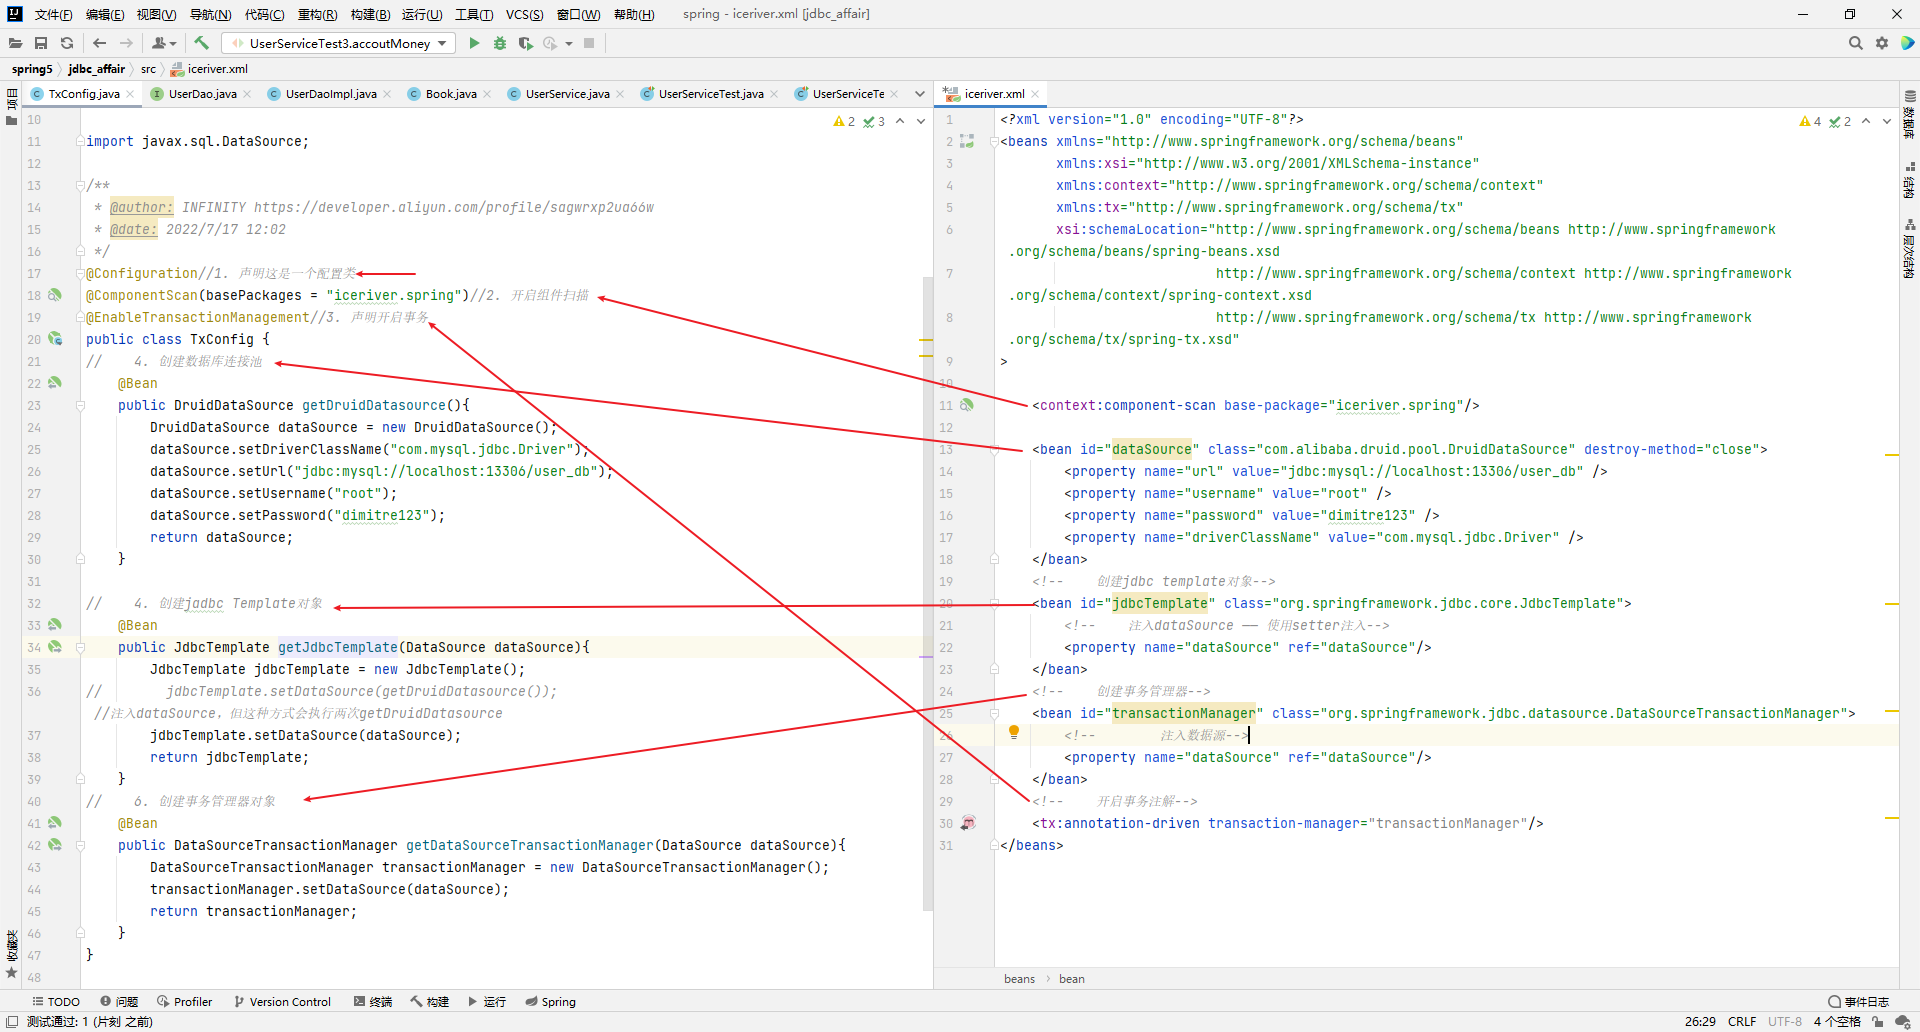Click the 'beans' breadcrumb below XML editor
This screenshot has height=1032, width=1920.
pyautogui.click(x=1019, y=979)
